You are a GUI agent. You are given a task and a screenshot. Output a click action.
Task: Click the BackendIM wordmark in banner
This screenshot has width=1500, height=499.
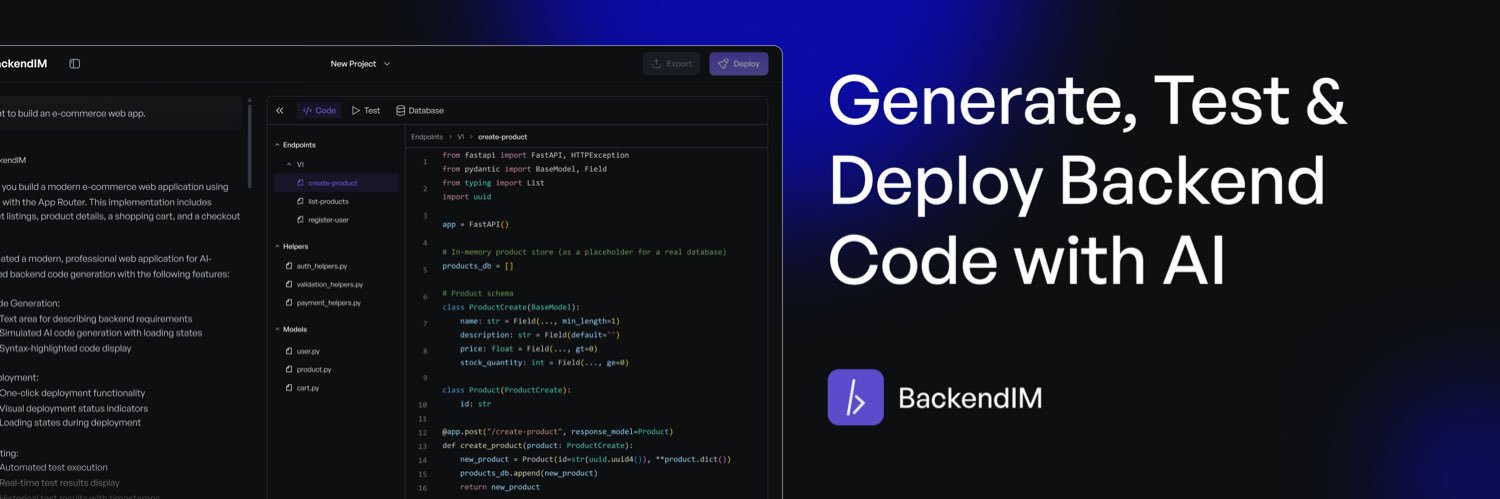tap(970, 398)
